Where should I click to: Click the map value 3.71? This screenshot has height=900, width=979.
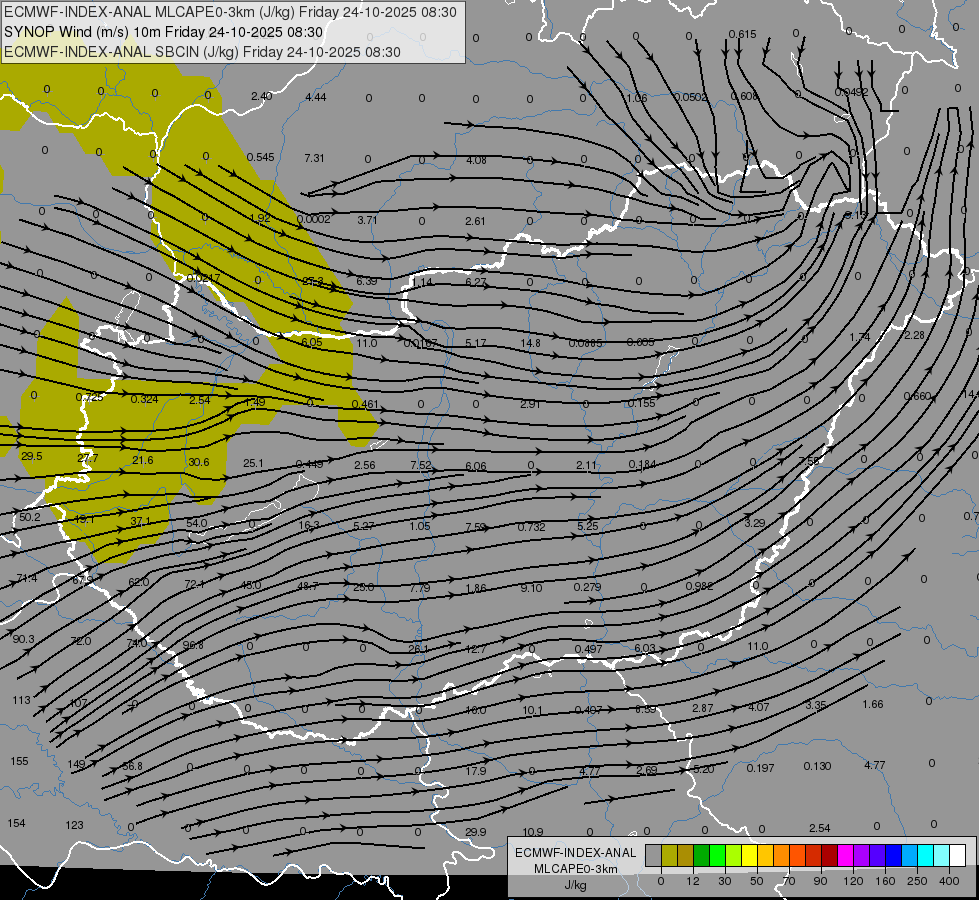click(x=368, y=220)
